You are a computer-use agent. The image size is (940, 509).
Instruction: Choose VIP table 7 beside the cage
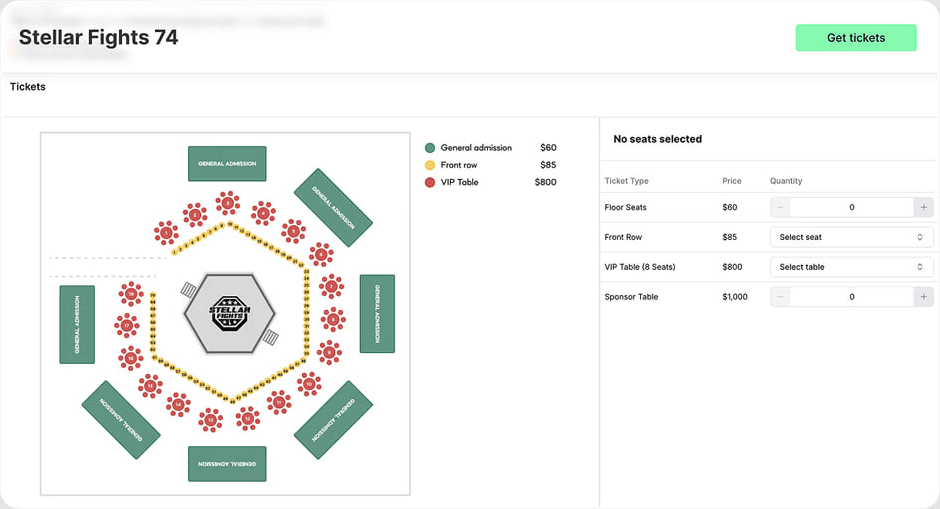[x=331, y=287]
